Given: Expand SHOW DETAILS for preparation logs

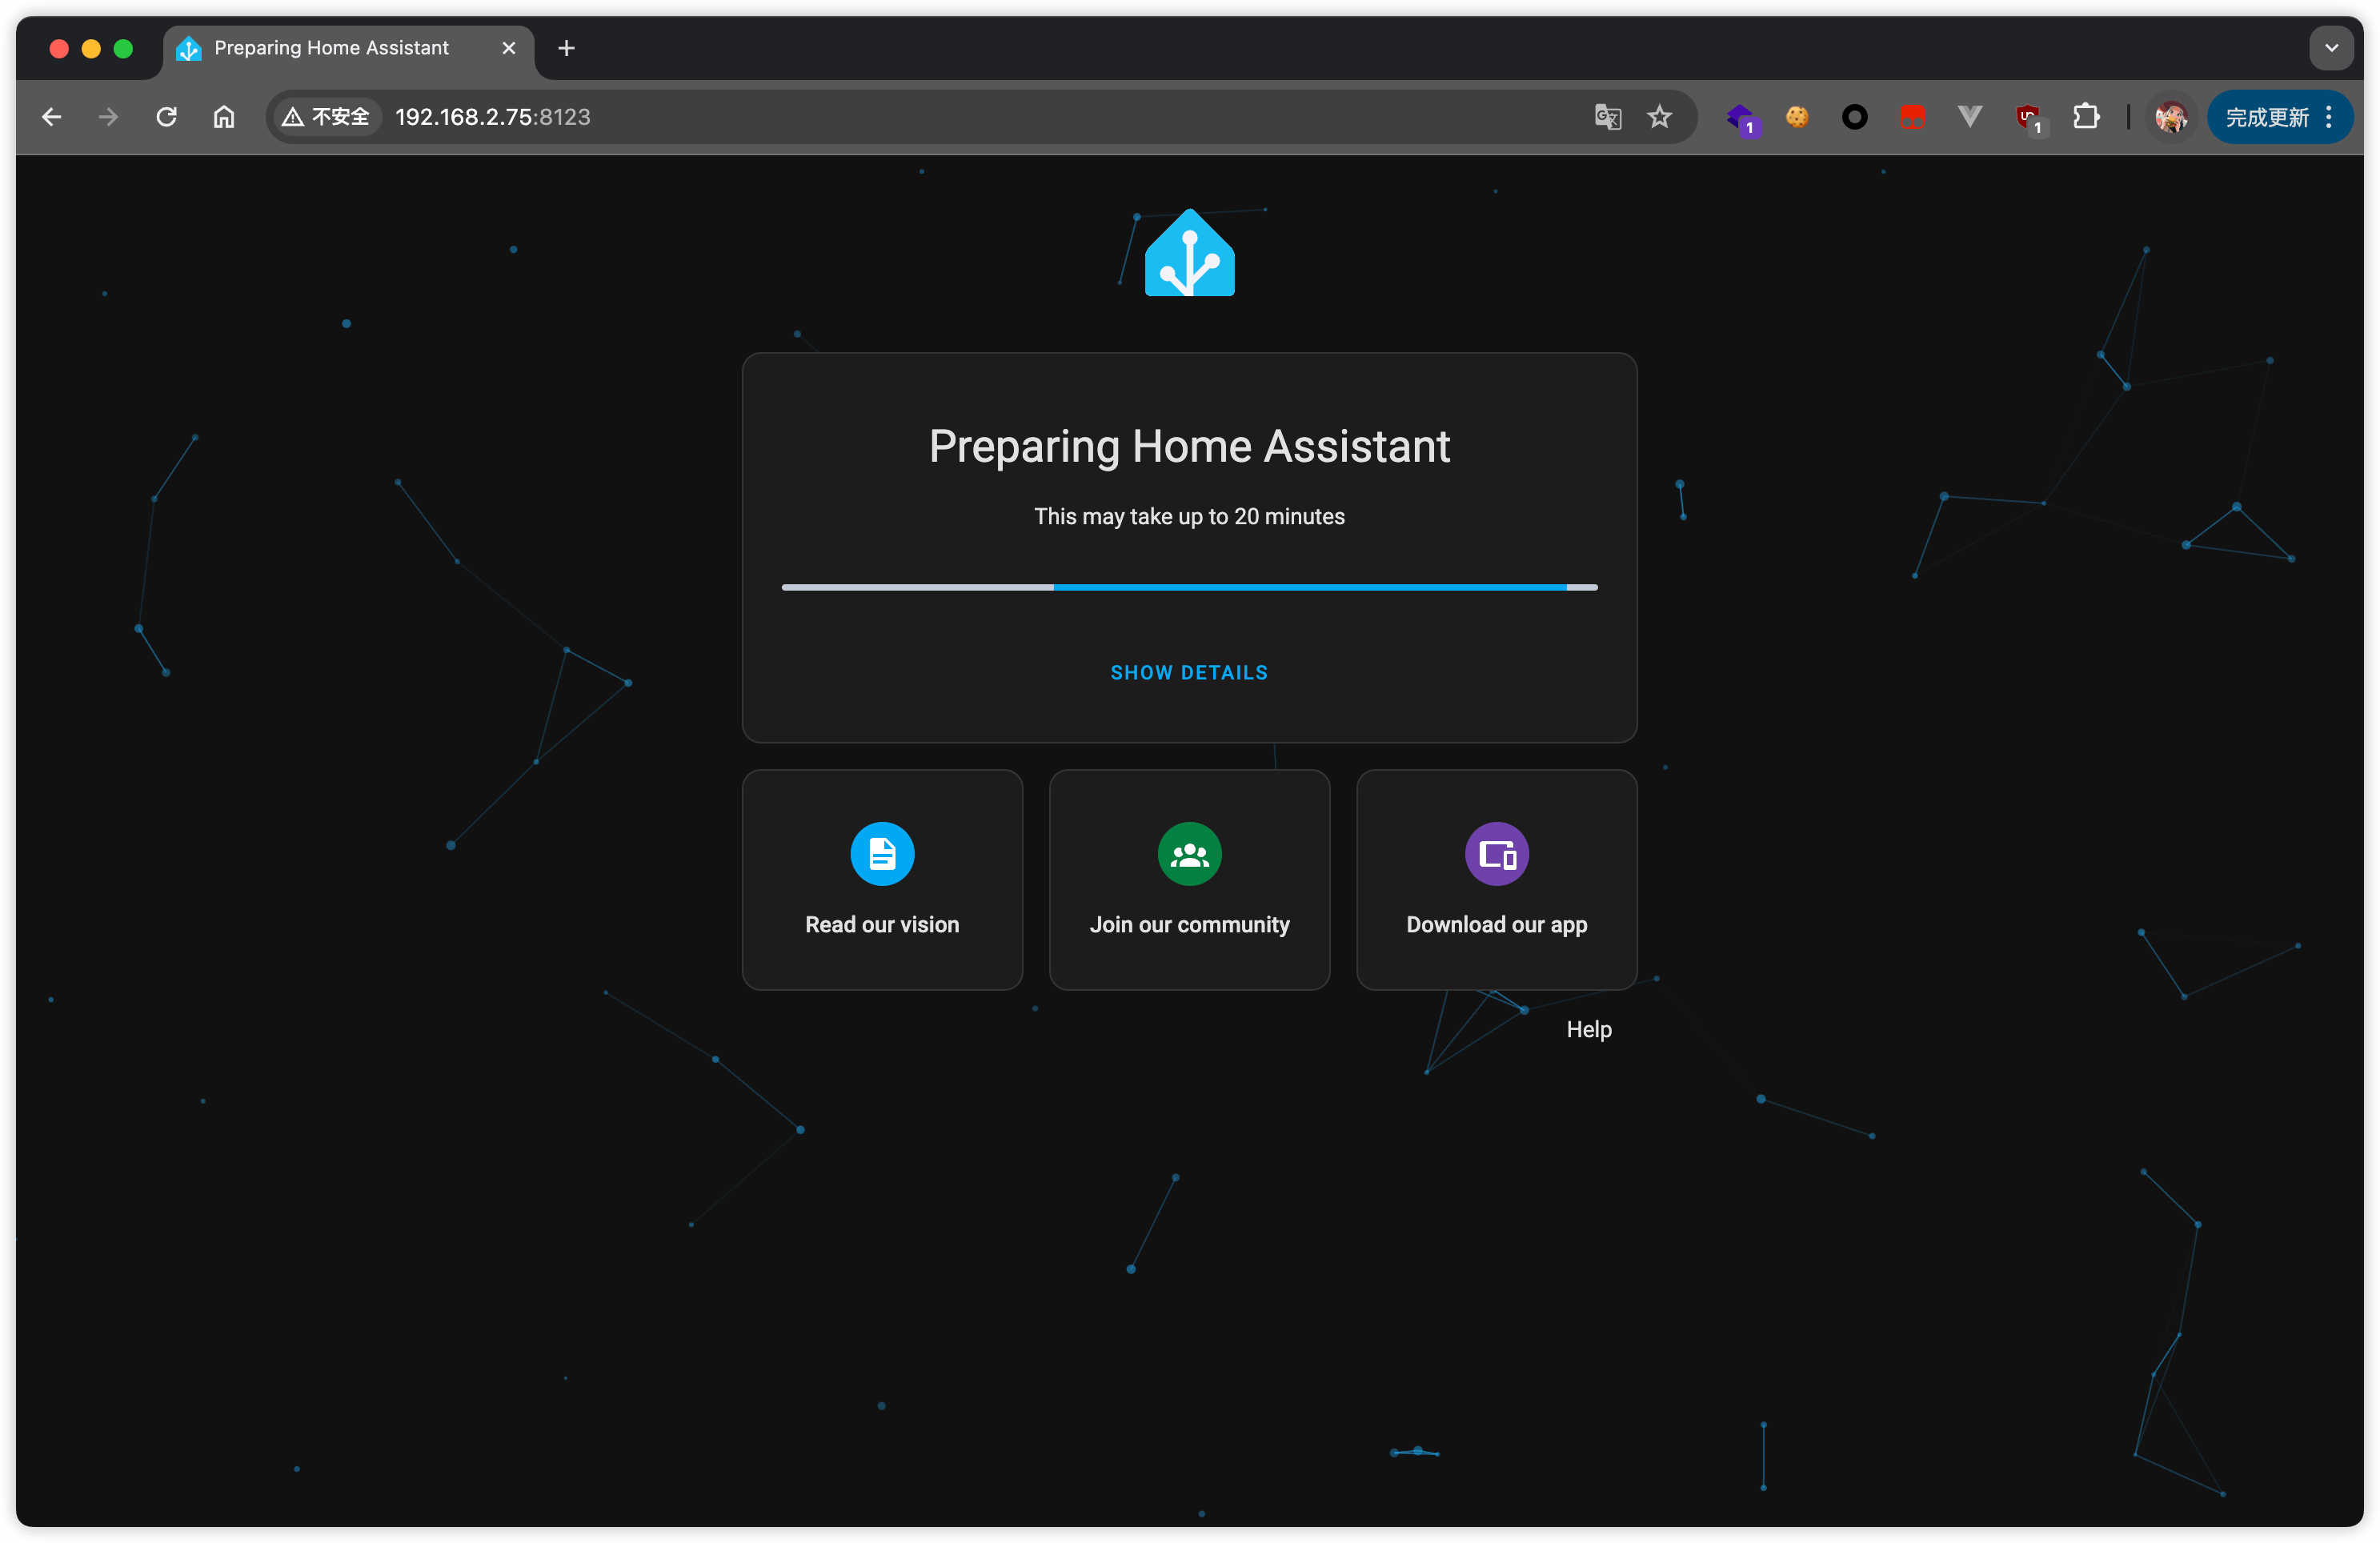Looking at the screenshot, I should click(1189, 673).
